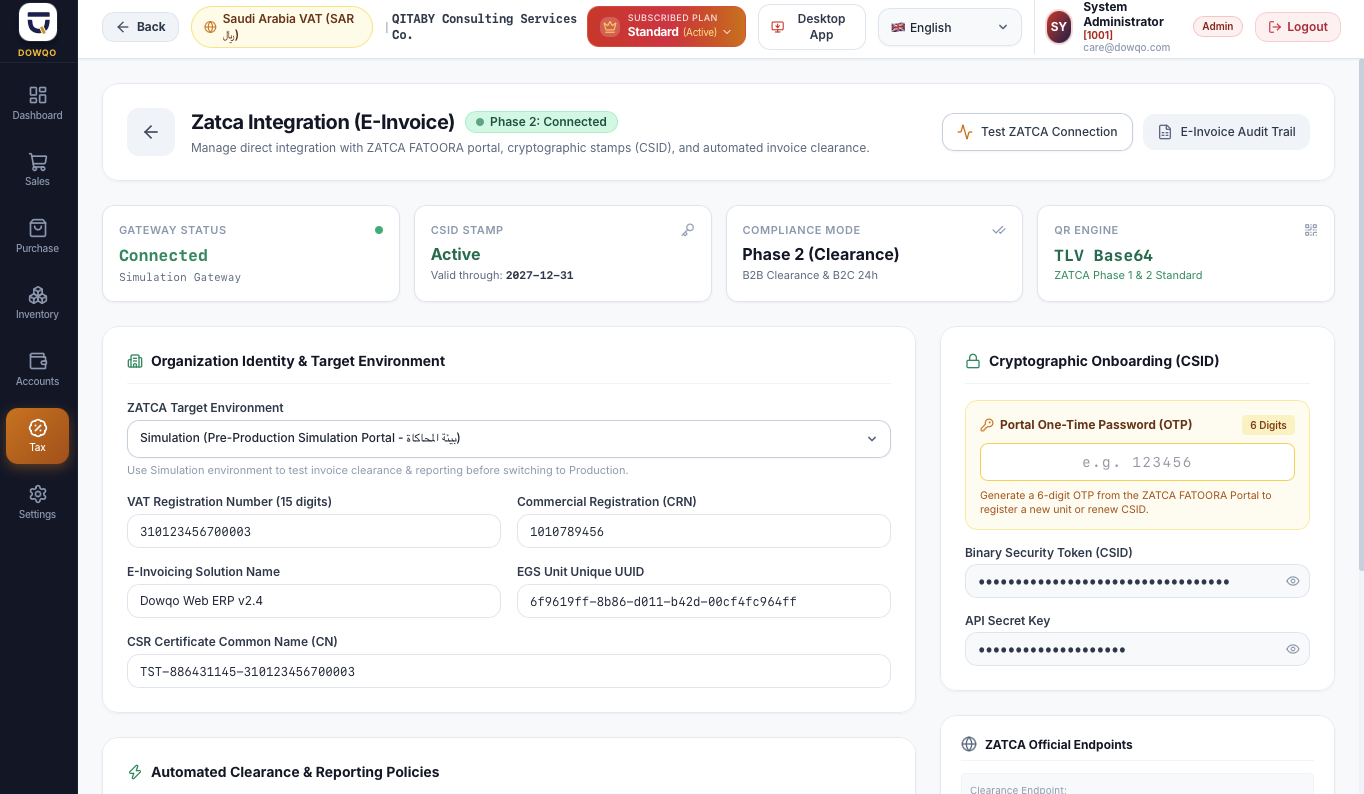Click the VAT Registration Number field

click(314, 531)
